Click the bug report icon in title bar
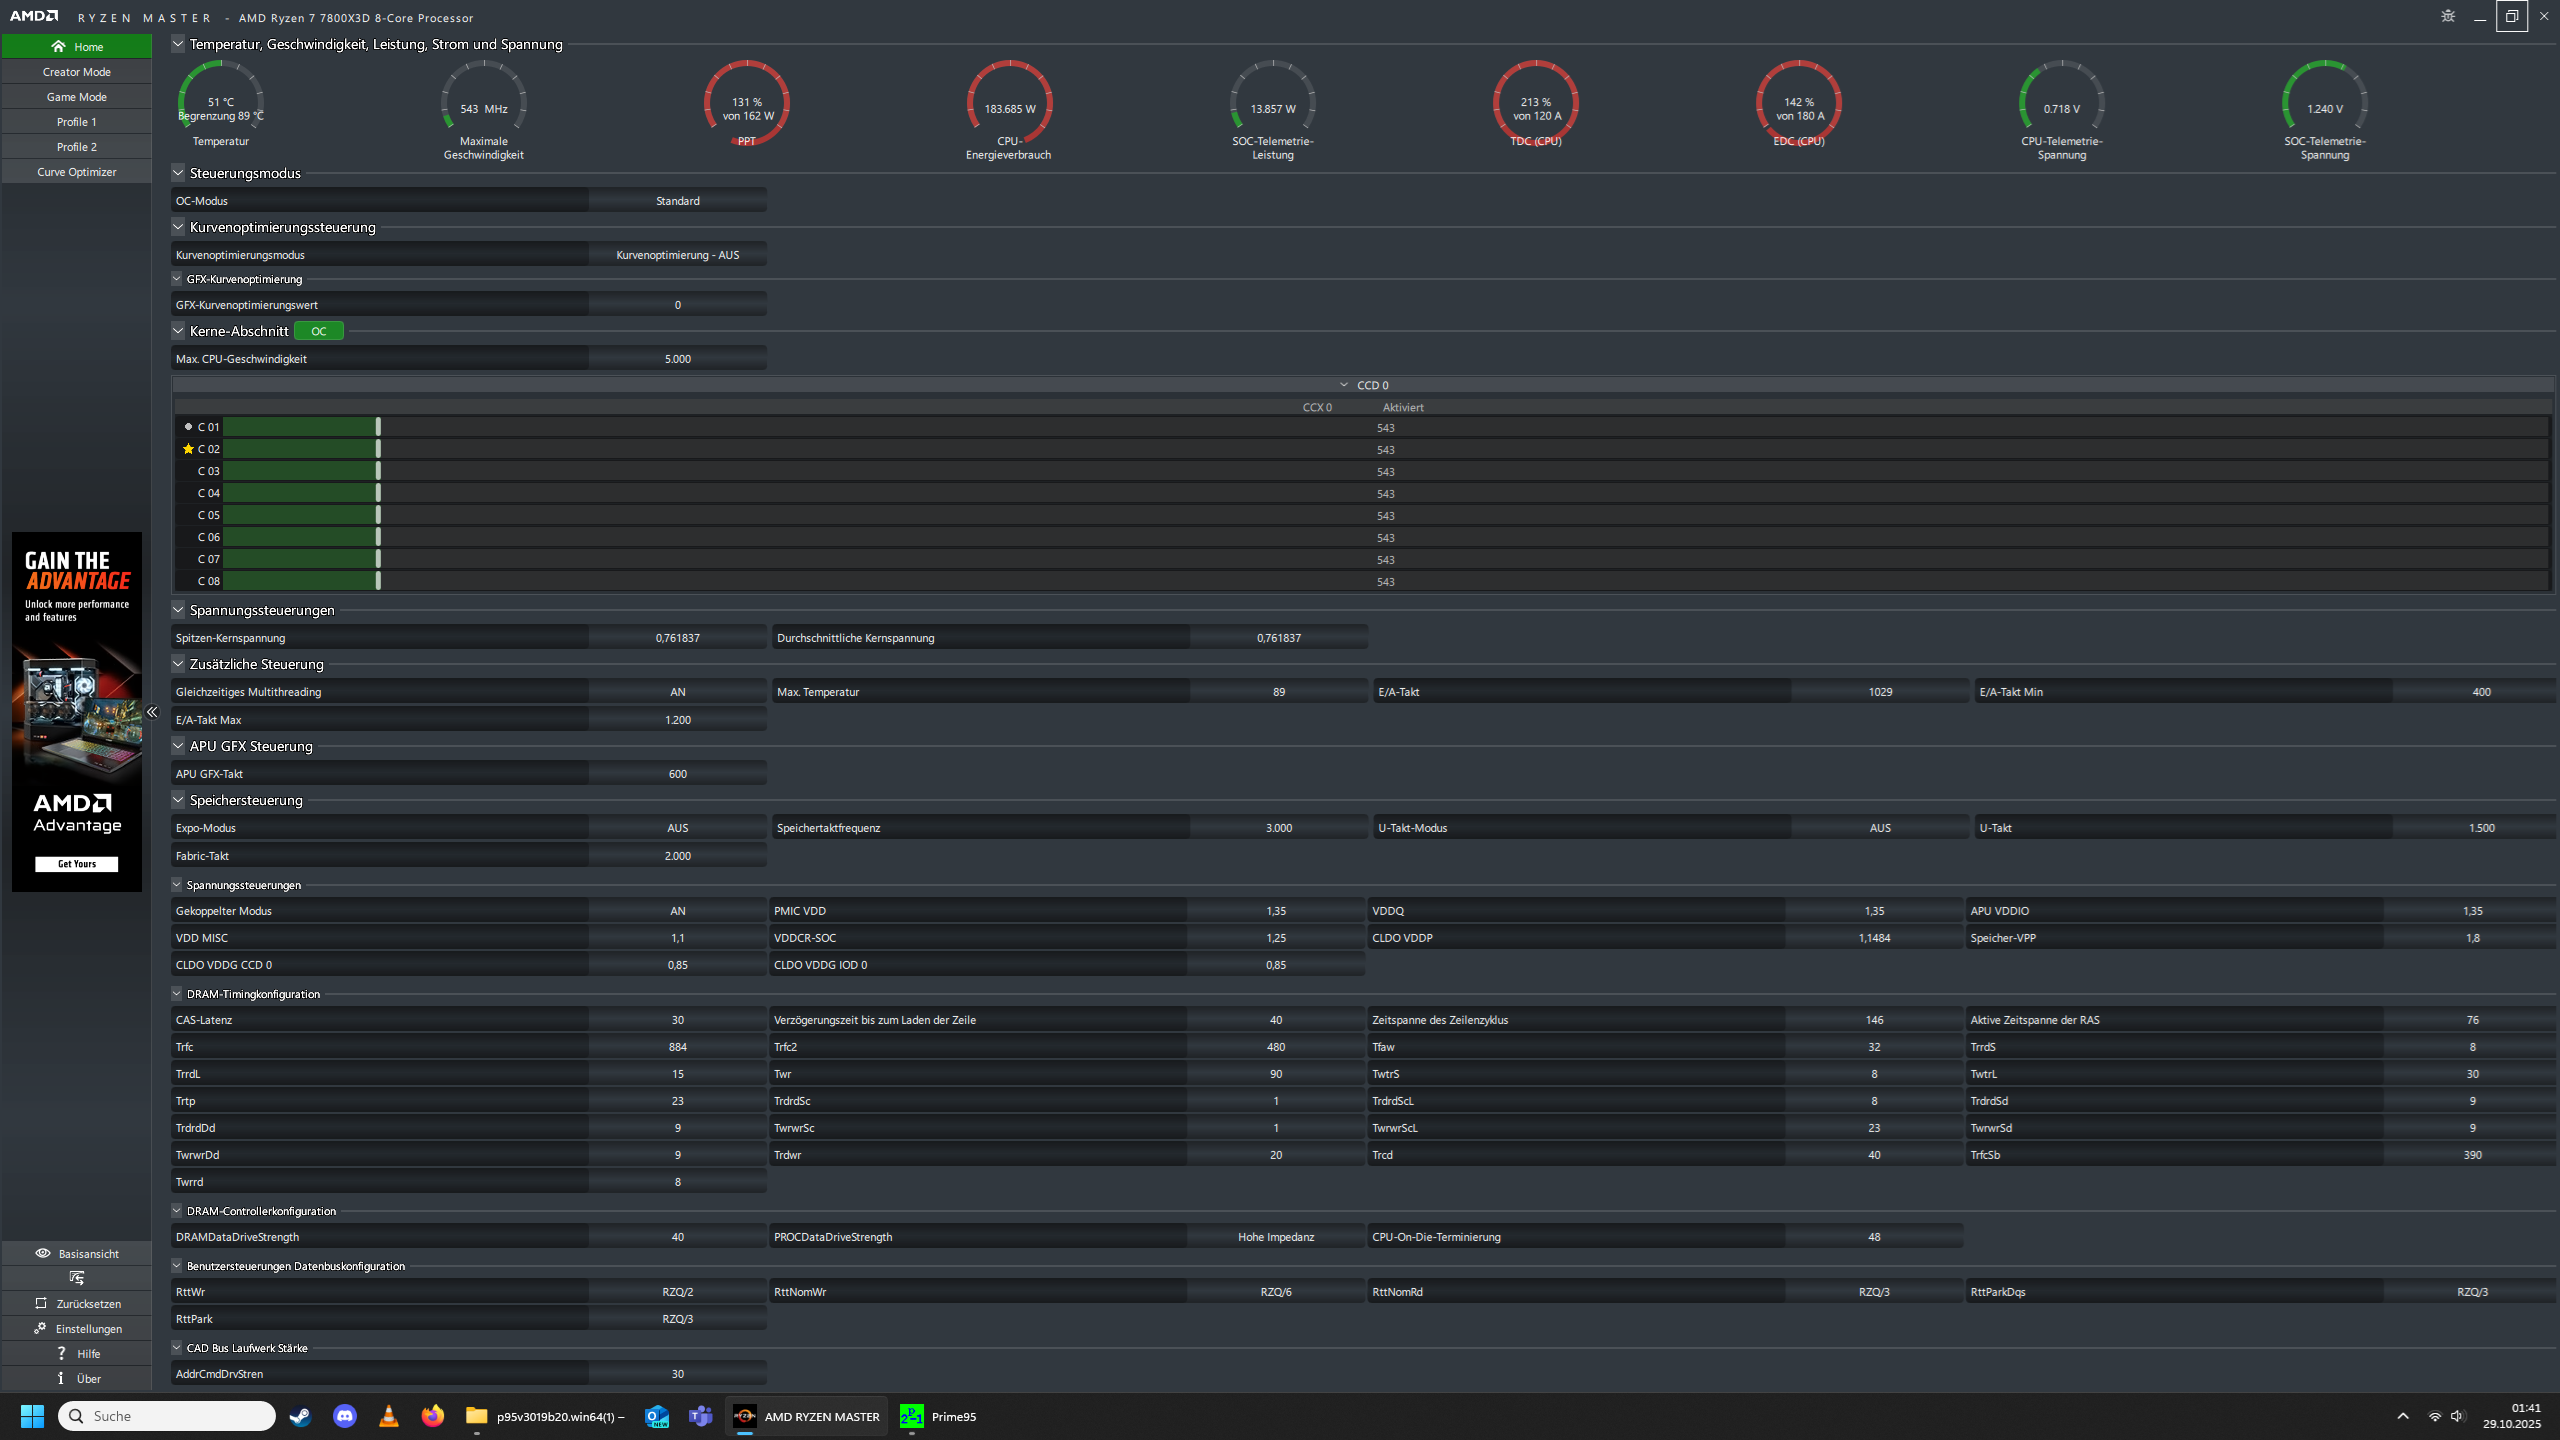Viewport: 2560px width, 1440px height. click(2447, 16)
